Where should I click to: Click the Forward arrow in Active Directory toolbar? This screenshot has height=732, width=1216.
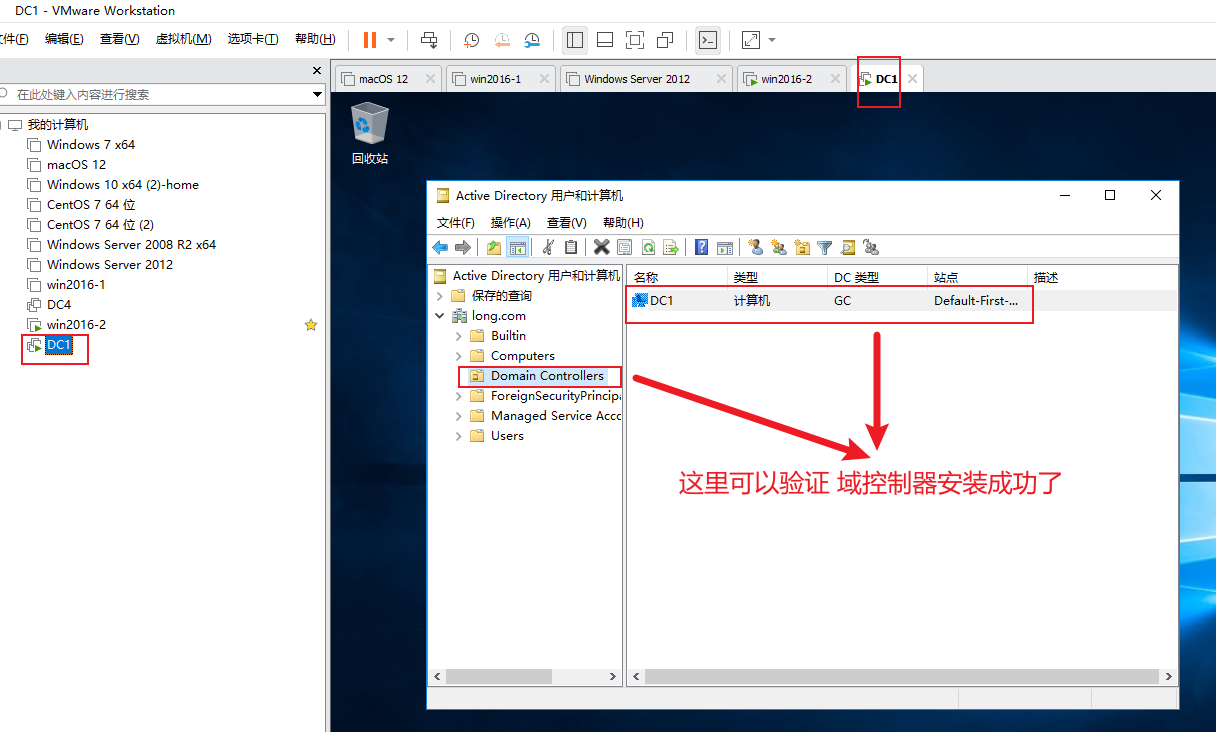click(462, 247)
